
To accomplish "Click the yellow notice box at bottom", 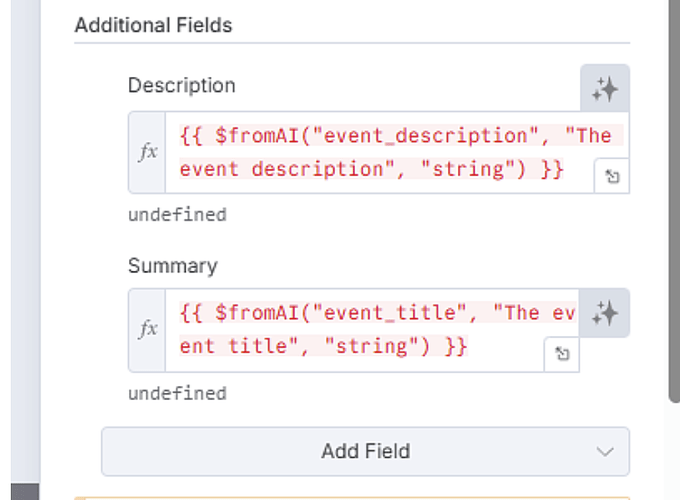I will tap(352, 496).
